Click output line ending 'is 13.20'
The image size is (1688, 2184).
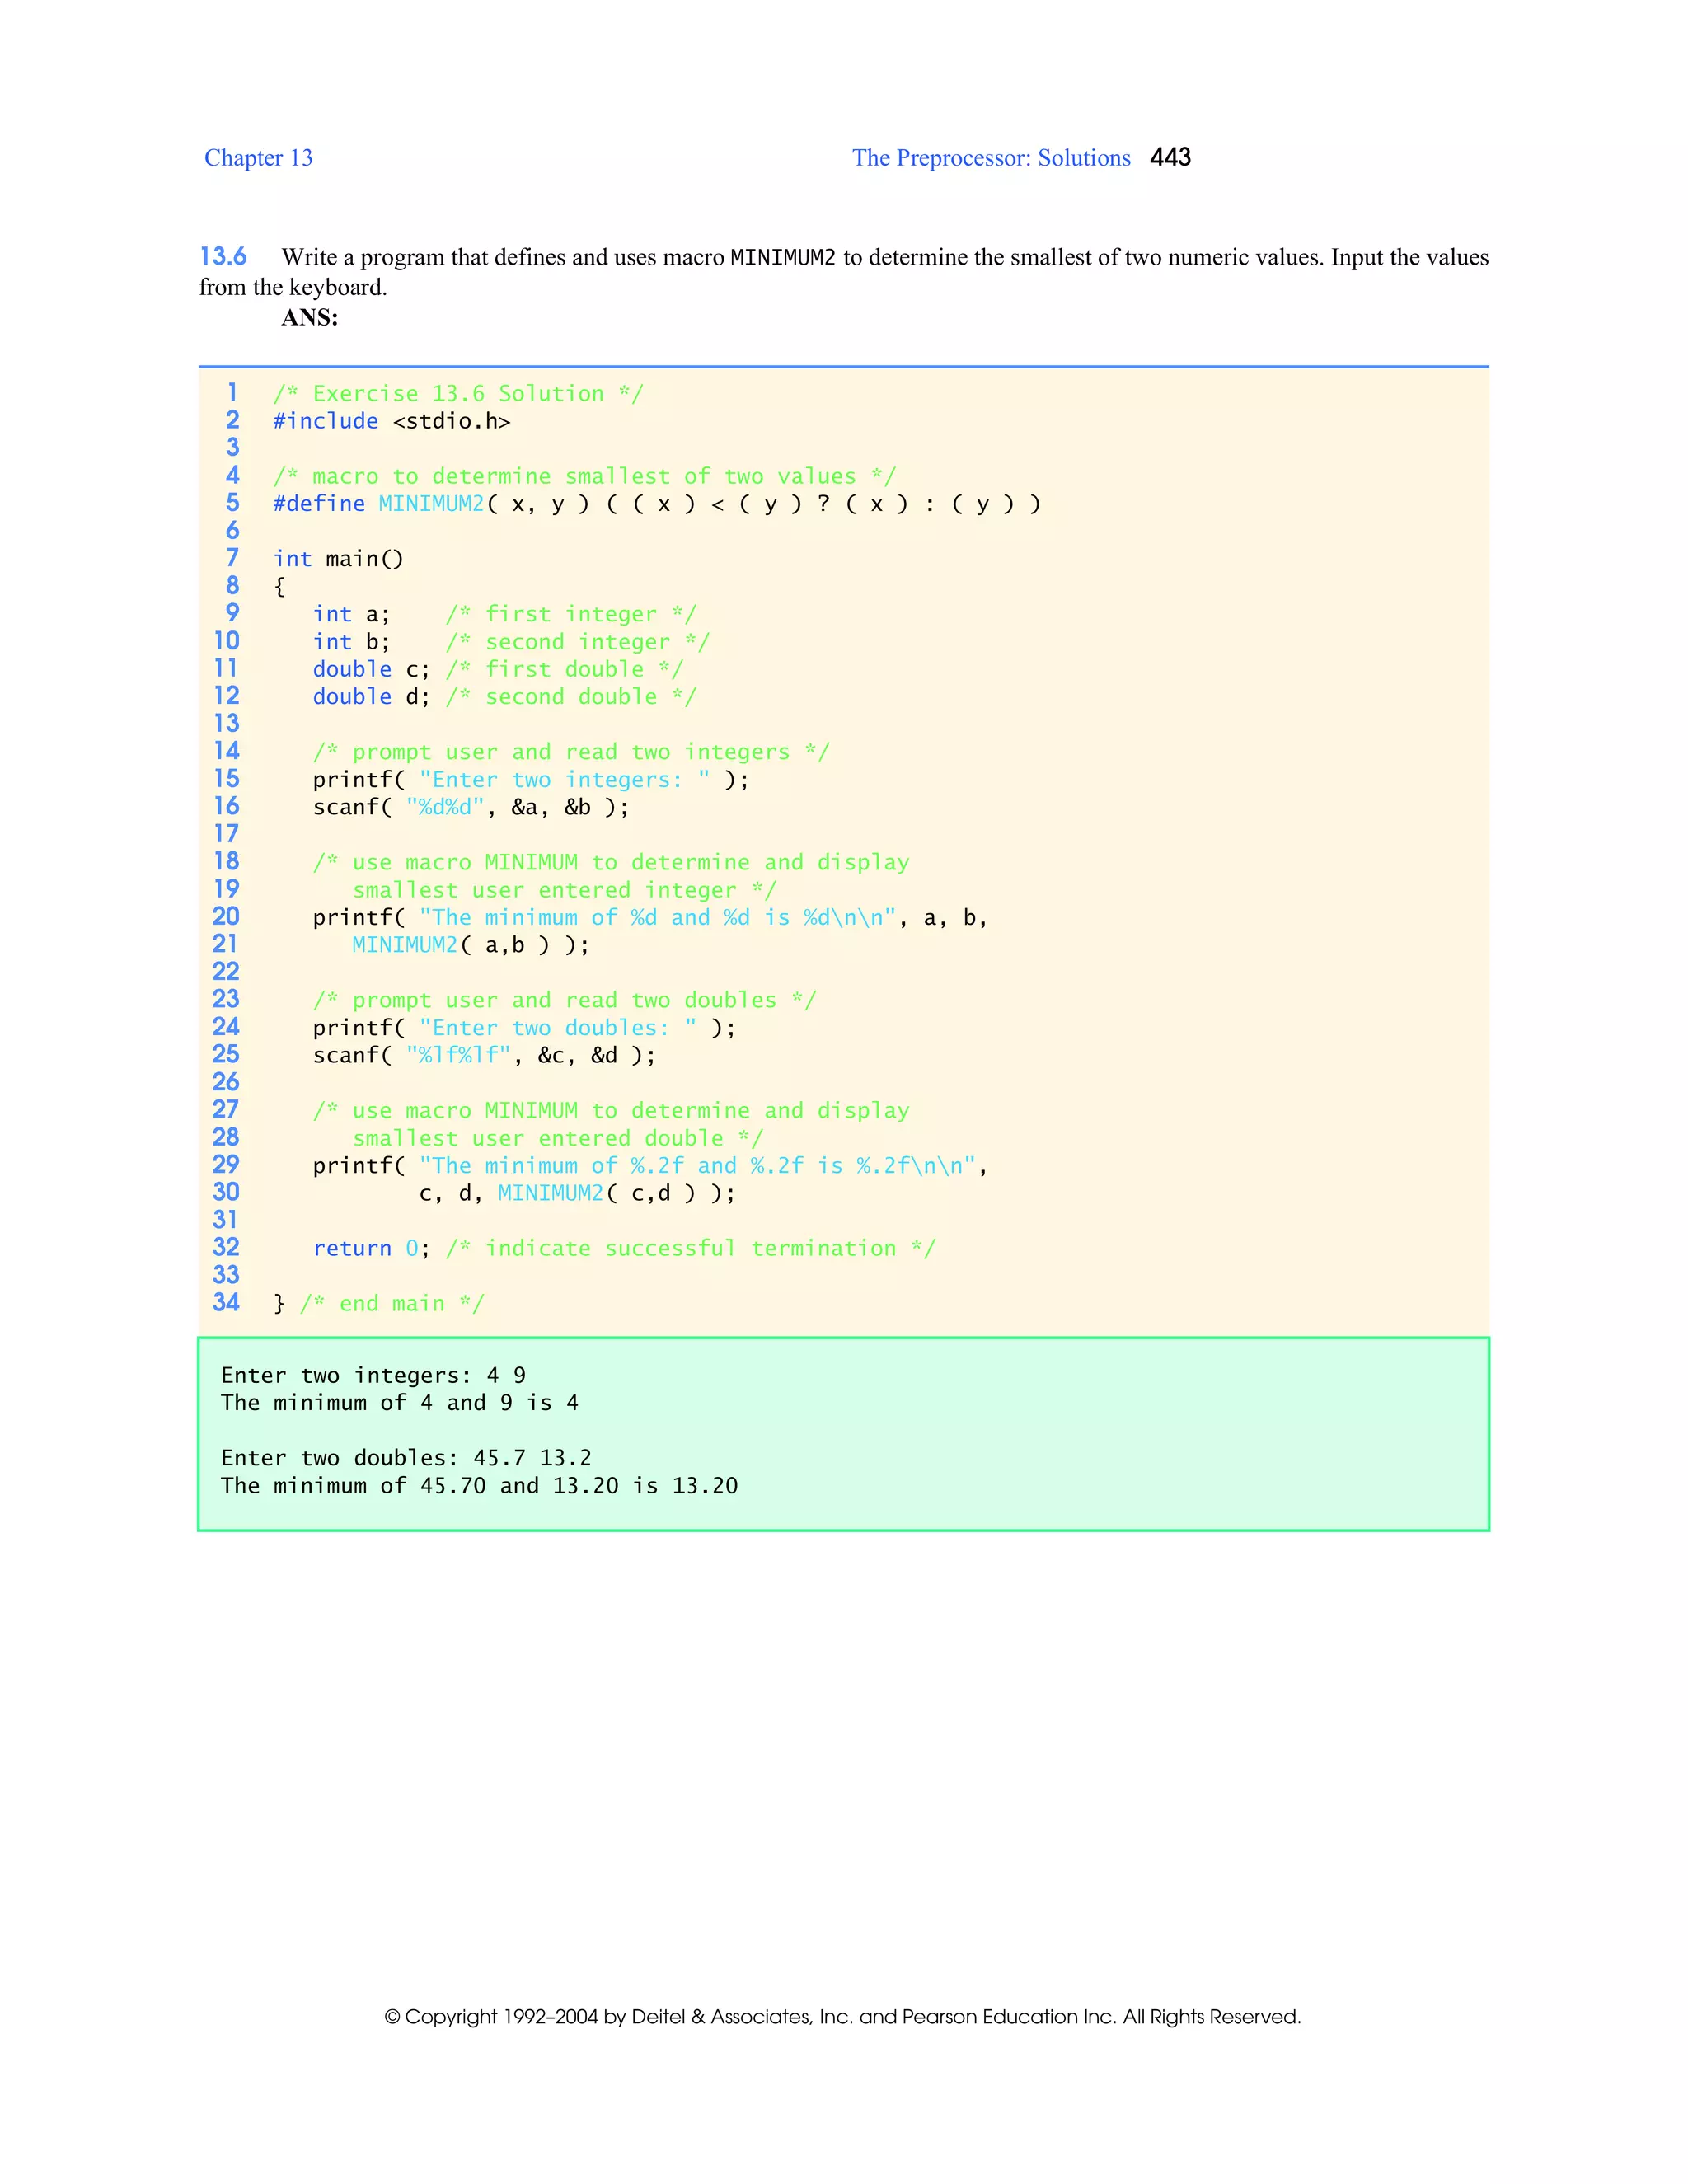click(480, 1486)
